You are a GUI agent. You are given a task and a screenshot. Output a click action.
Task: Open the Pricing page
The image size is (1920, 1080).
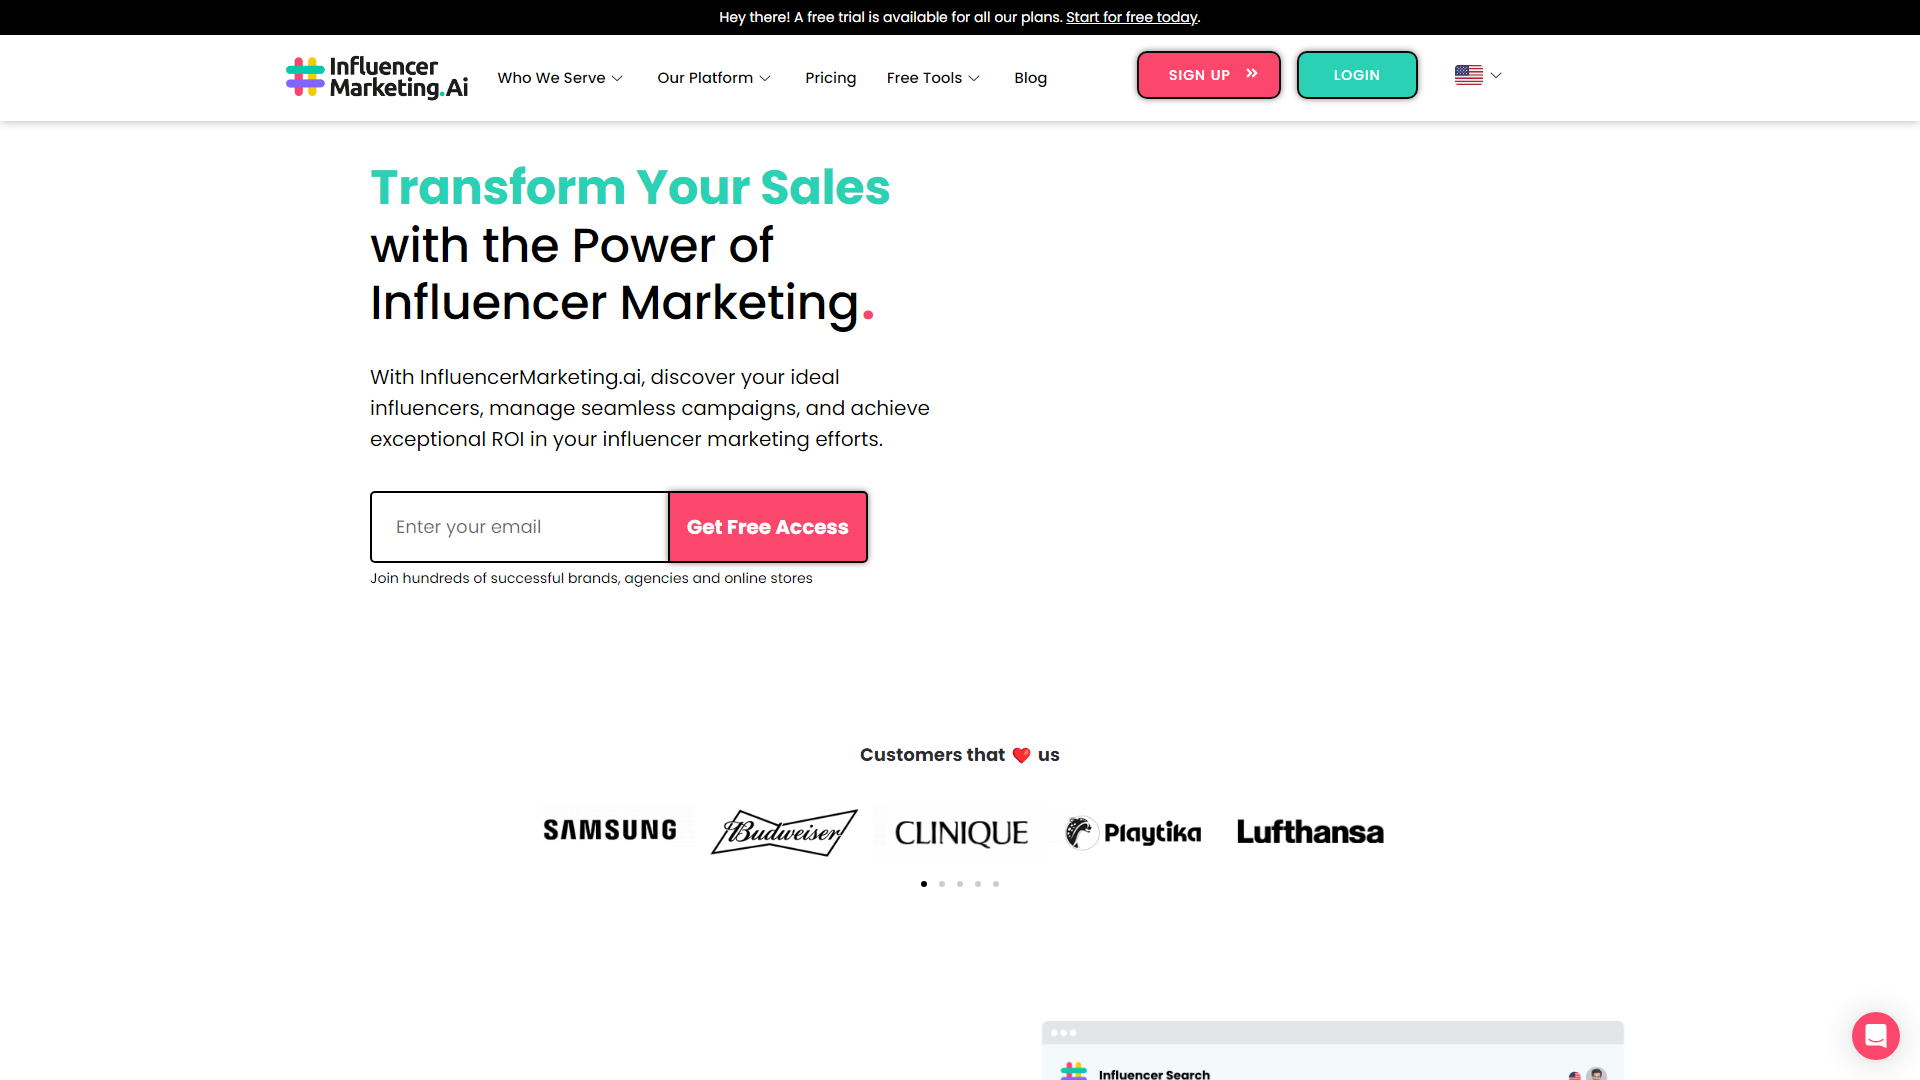[x=830, y=78]
